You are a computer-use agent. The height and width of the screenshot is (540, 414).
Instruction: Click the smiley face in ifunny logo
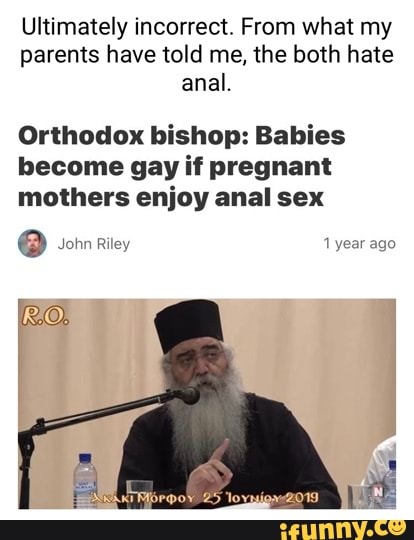tap(398, 529)
